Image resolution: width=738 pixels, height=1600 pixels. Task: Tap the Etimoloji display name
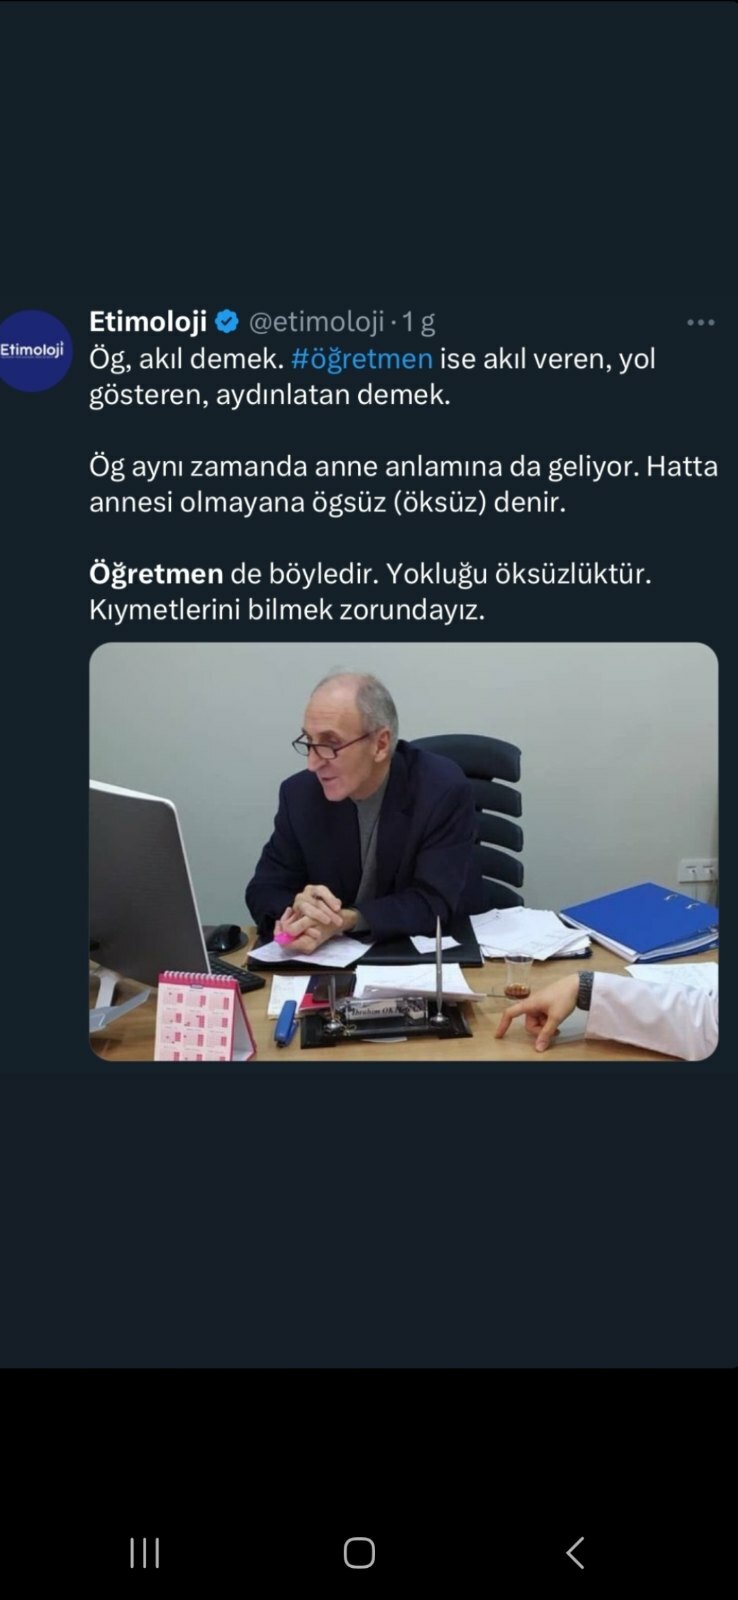148,321
